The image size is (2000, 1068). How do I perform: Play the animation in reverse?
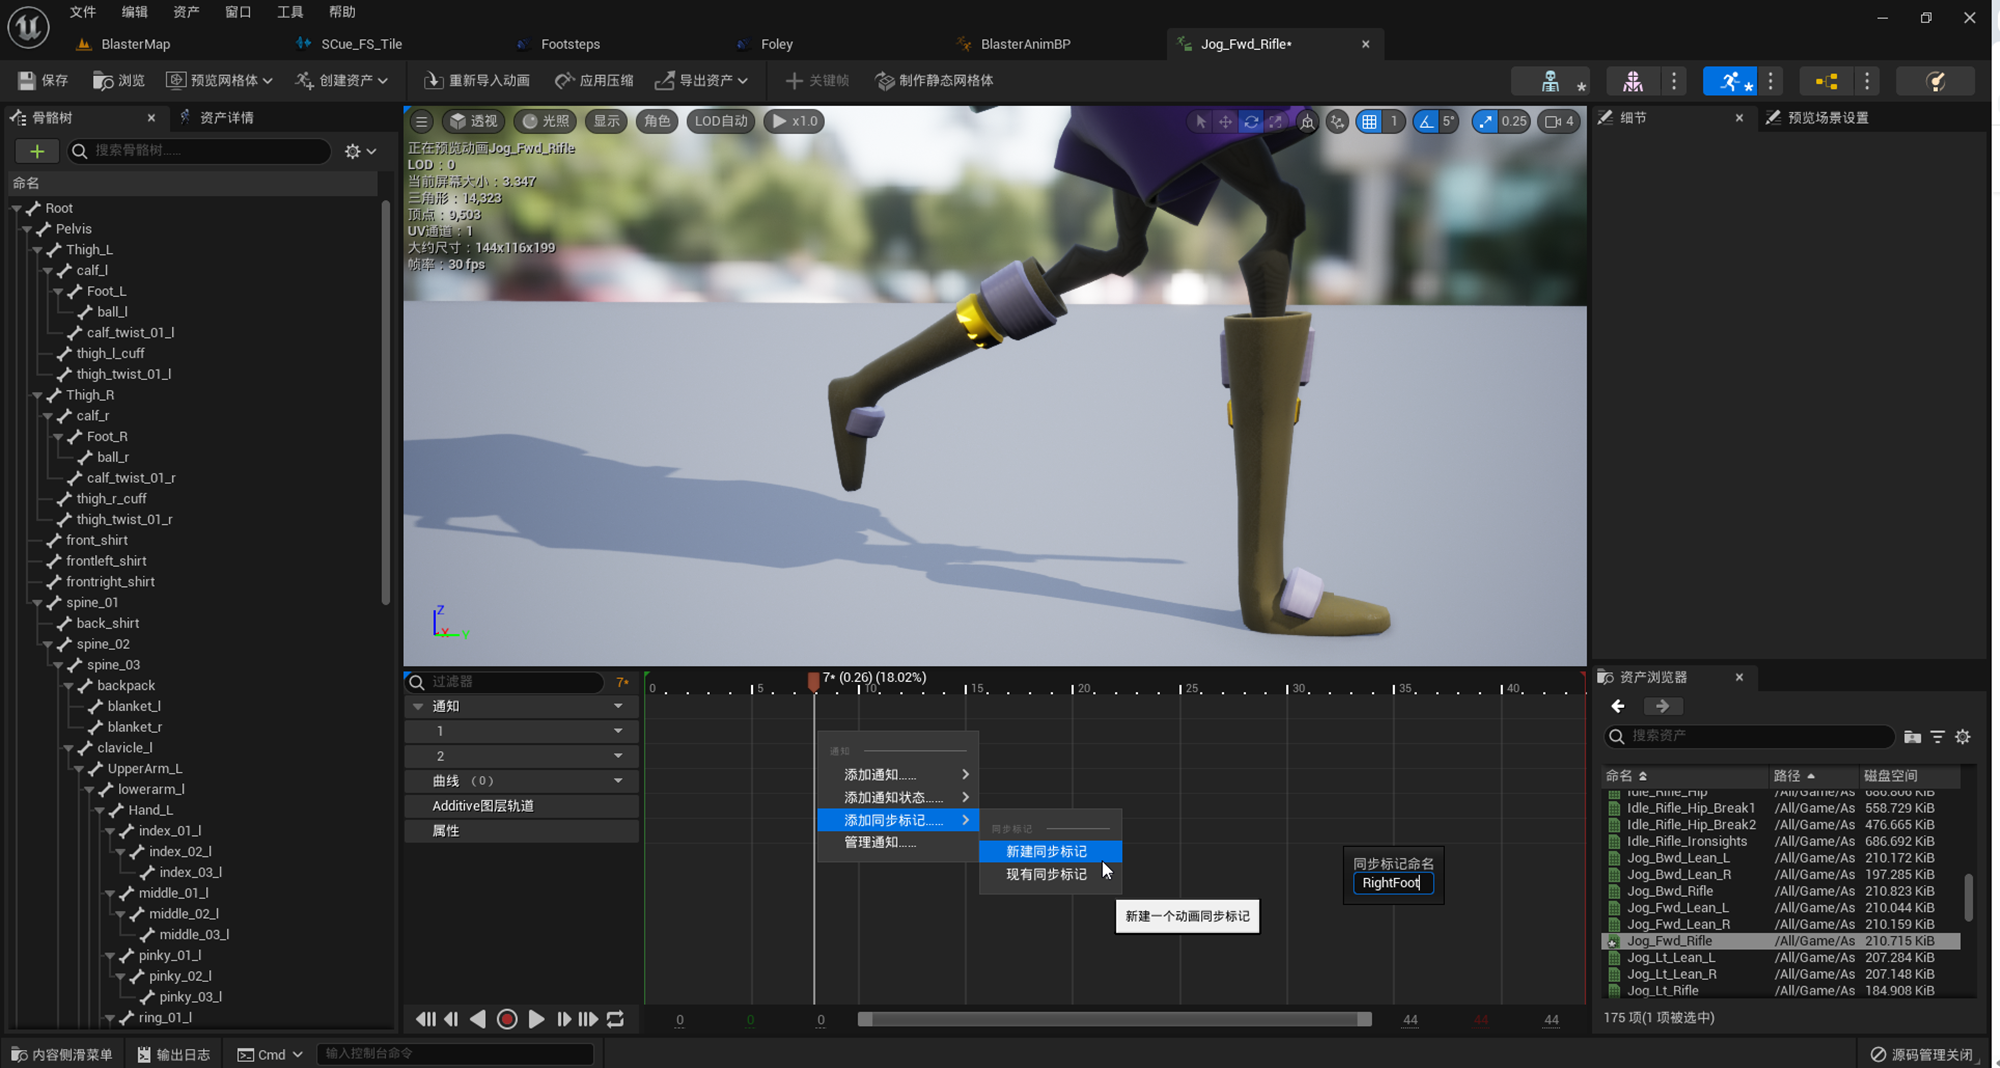[x=478, y=1019]
